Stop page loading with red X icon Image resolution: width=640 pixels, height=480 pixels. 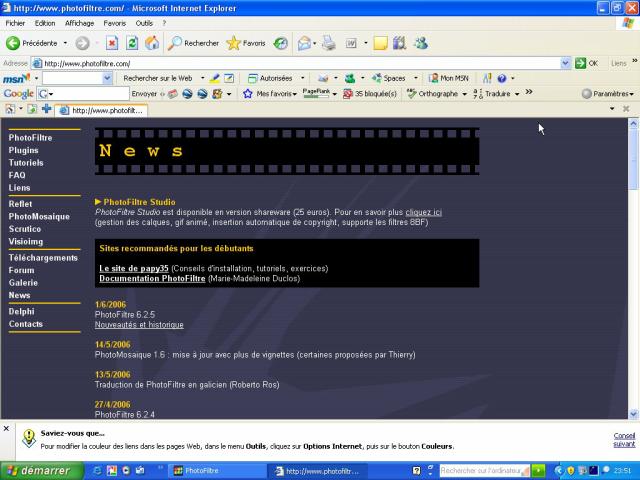[112, 43]
